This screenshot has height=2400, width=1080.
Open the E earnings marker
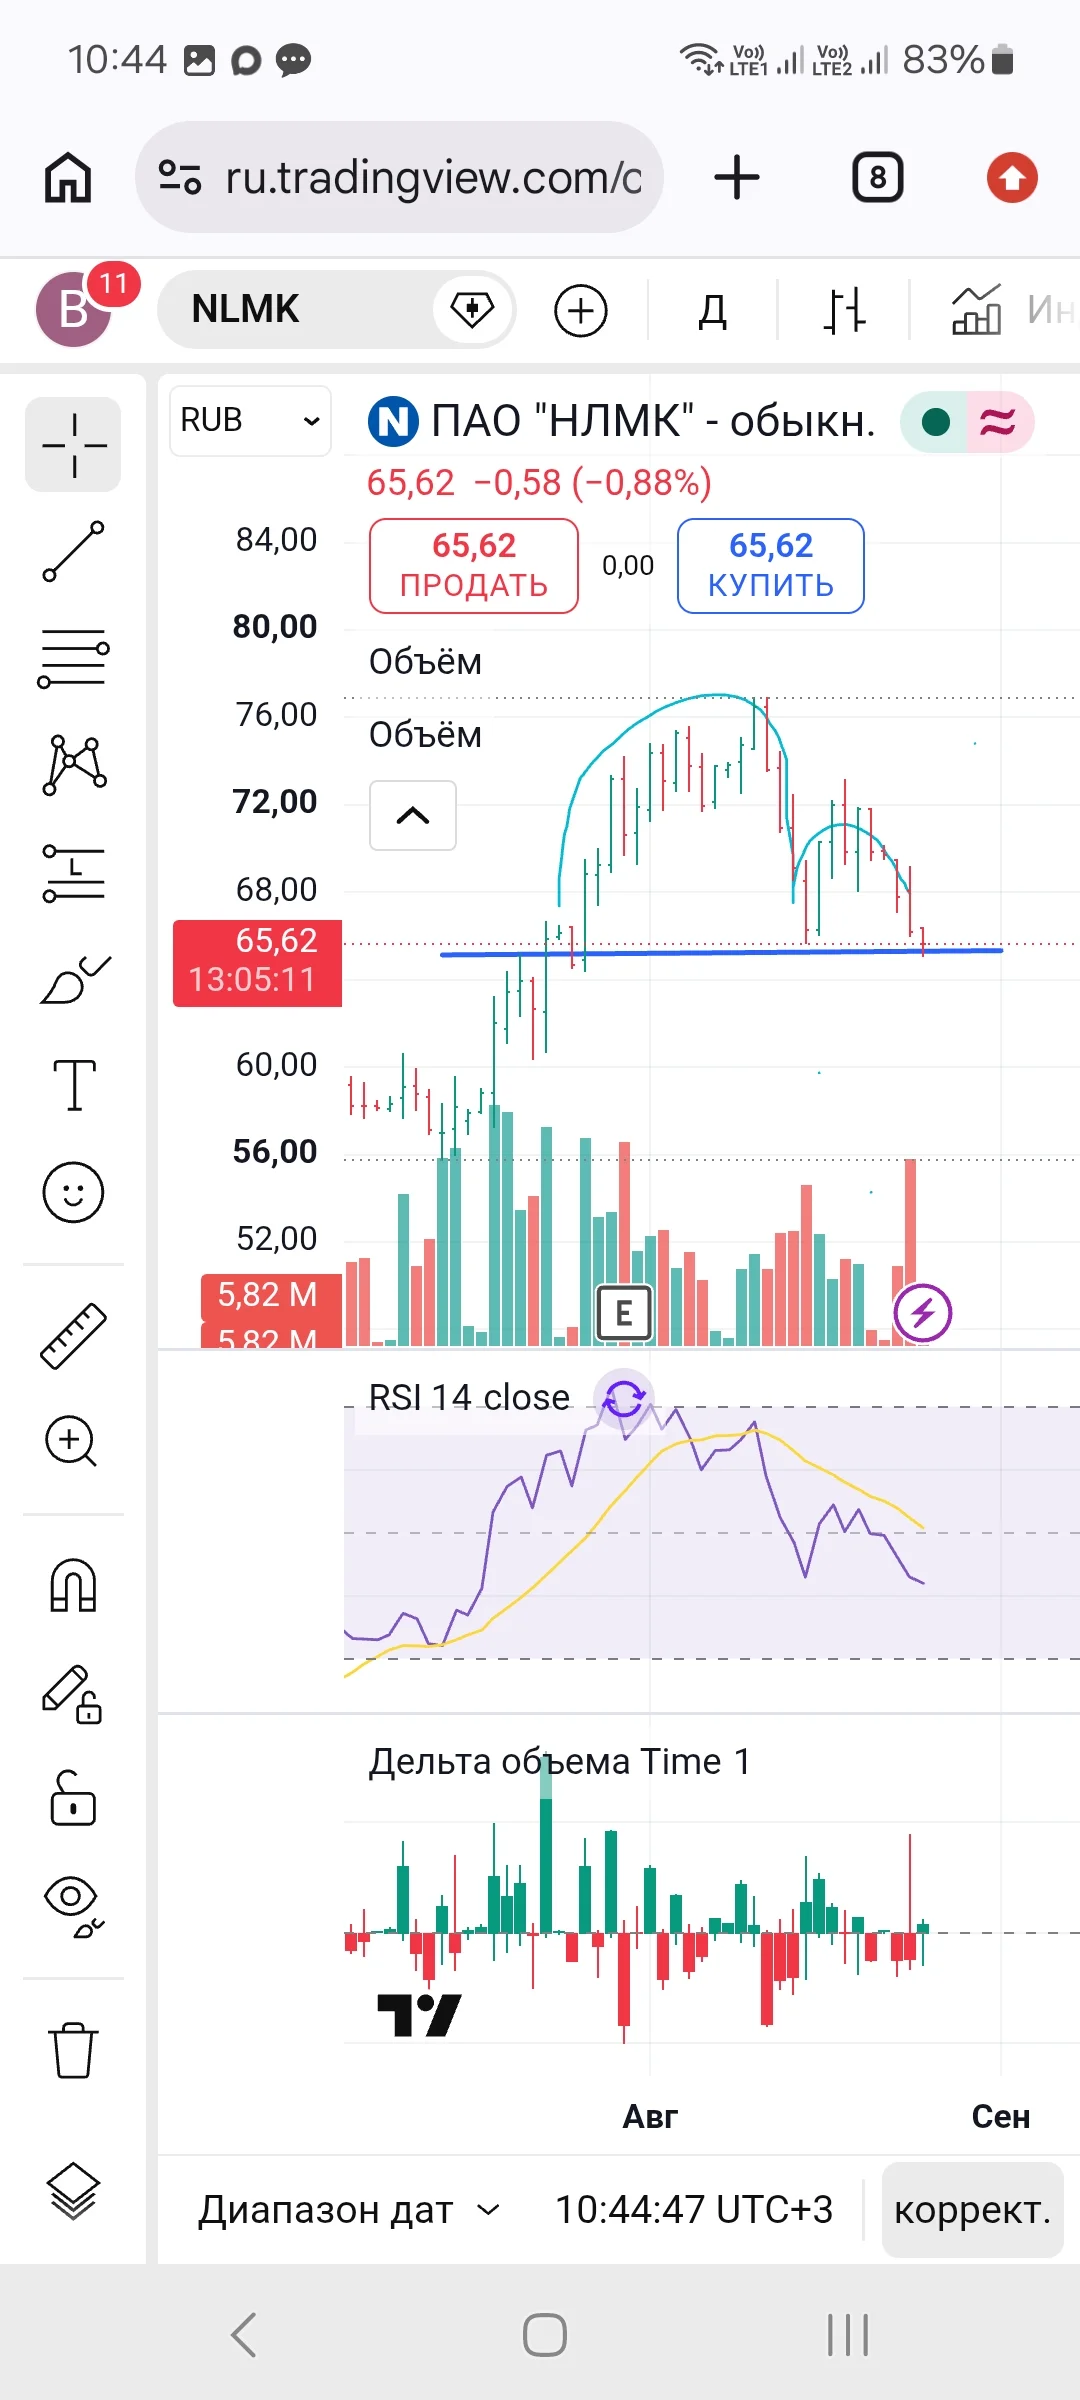624,1312
